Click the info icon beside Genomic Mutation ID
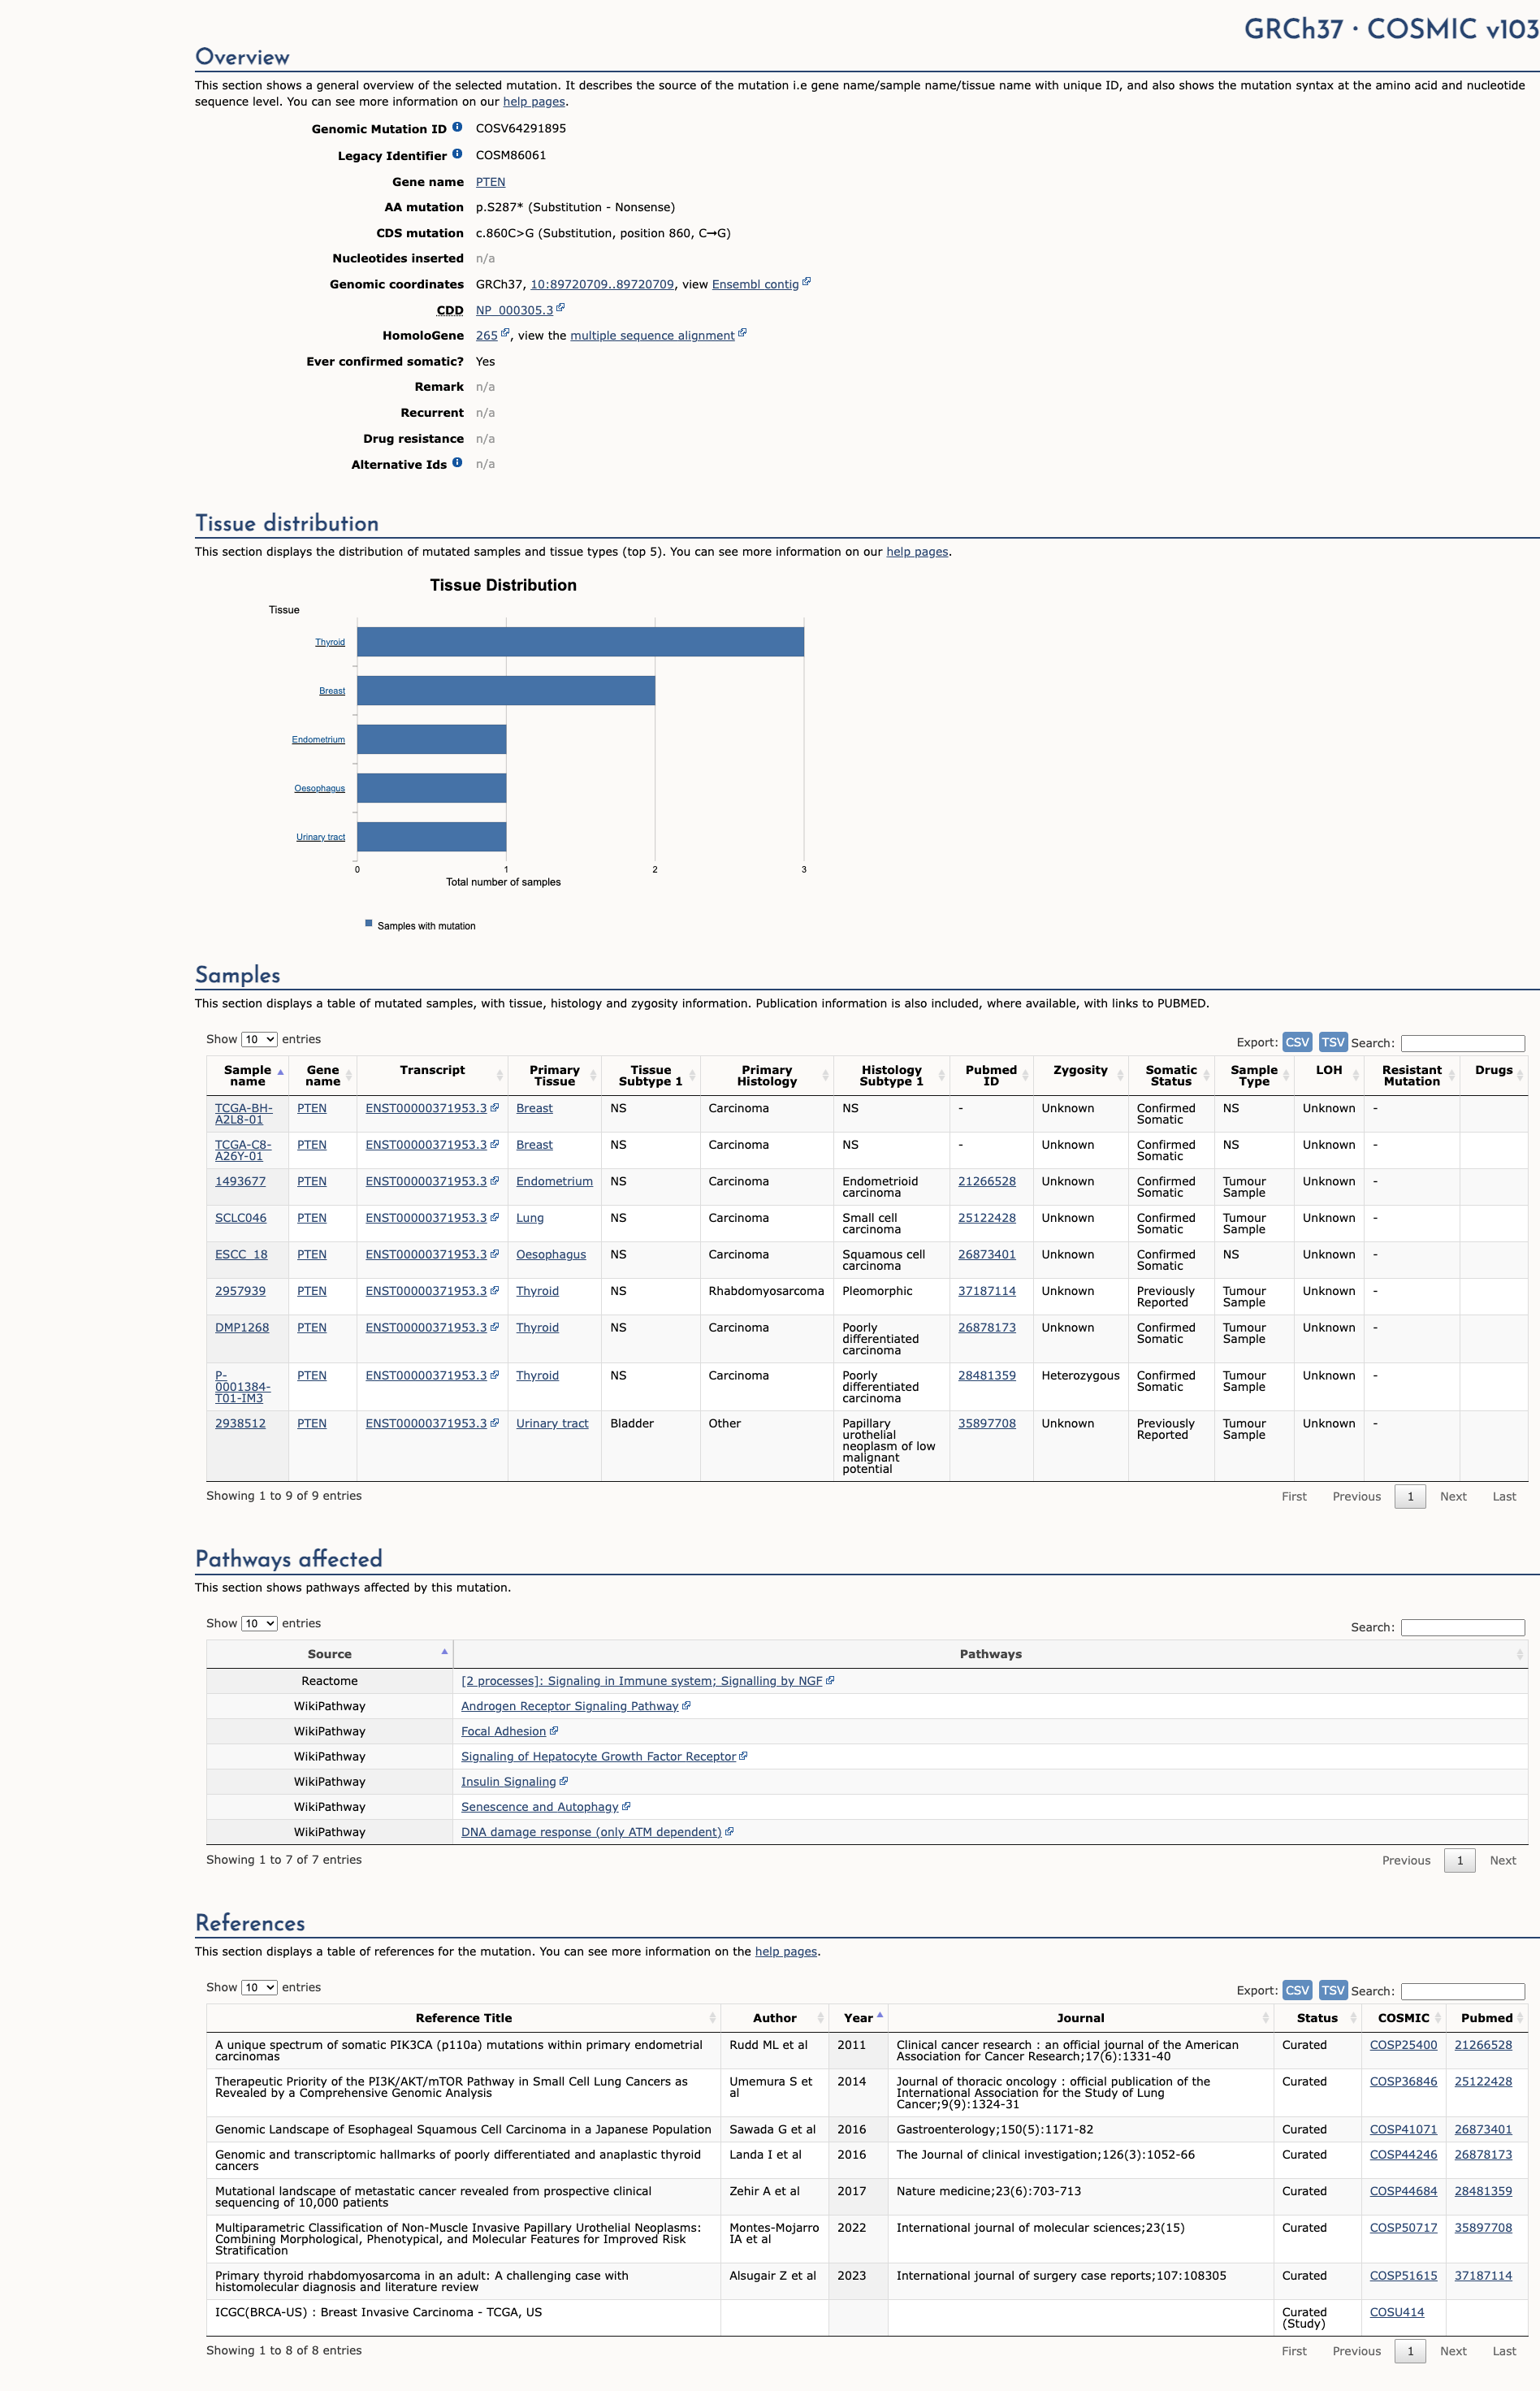Image resolution: width=1540 pixels, height=2391 pixels. tap(457, 127)
